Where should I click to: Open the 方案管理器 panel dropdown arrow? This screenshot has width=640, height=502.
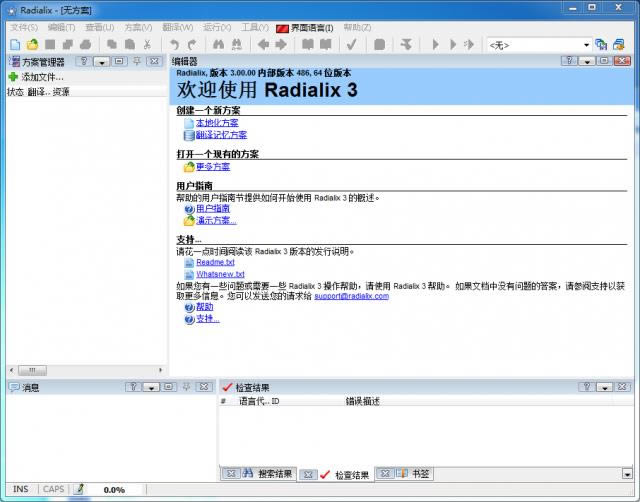pos(101,61)
